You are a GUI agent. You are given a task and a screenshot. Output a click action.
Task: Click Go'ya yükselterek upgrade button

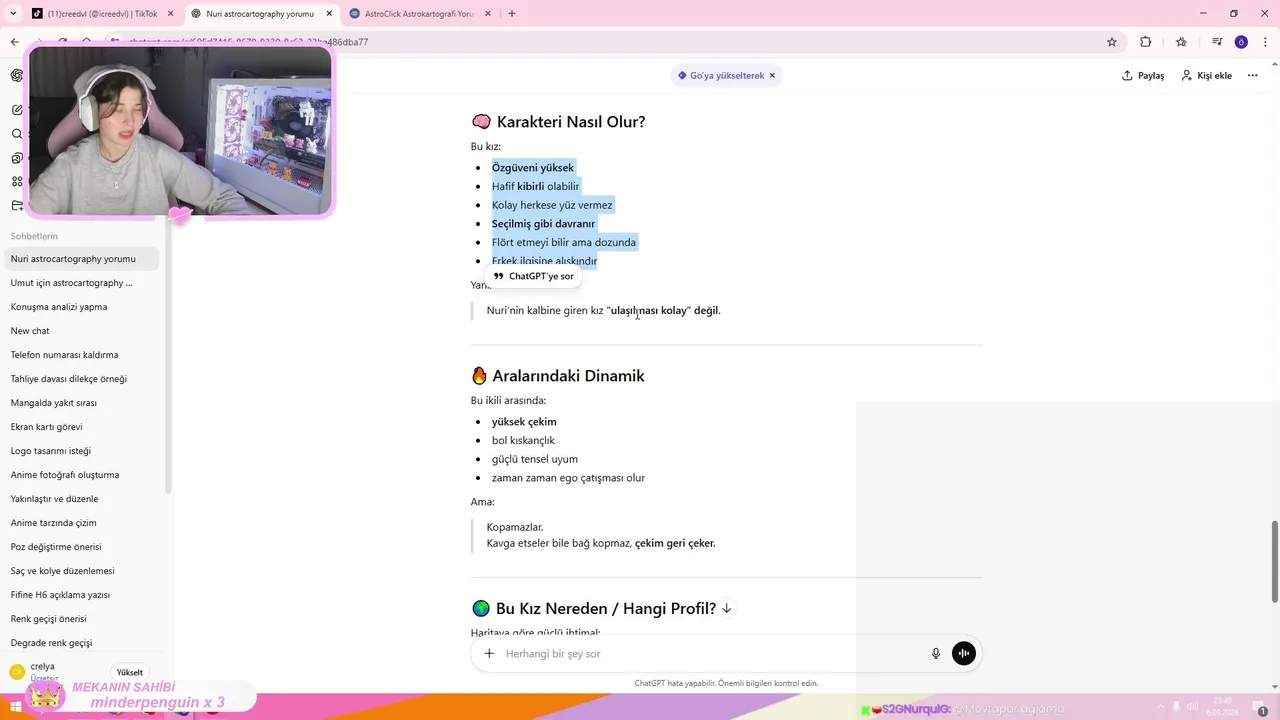[720, 75]
